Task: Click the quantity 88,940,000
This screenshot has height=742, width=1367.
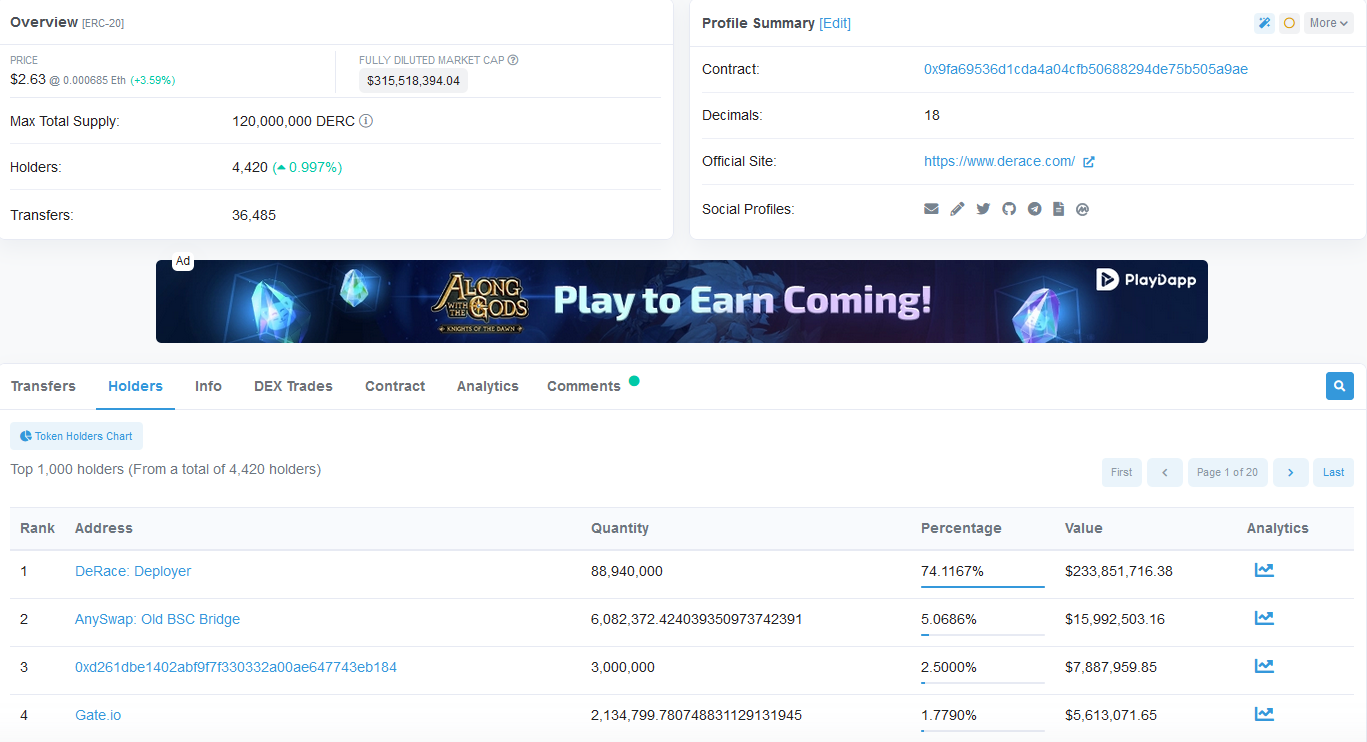Action: tap(627, 571)
